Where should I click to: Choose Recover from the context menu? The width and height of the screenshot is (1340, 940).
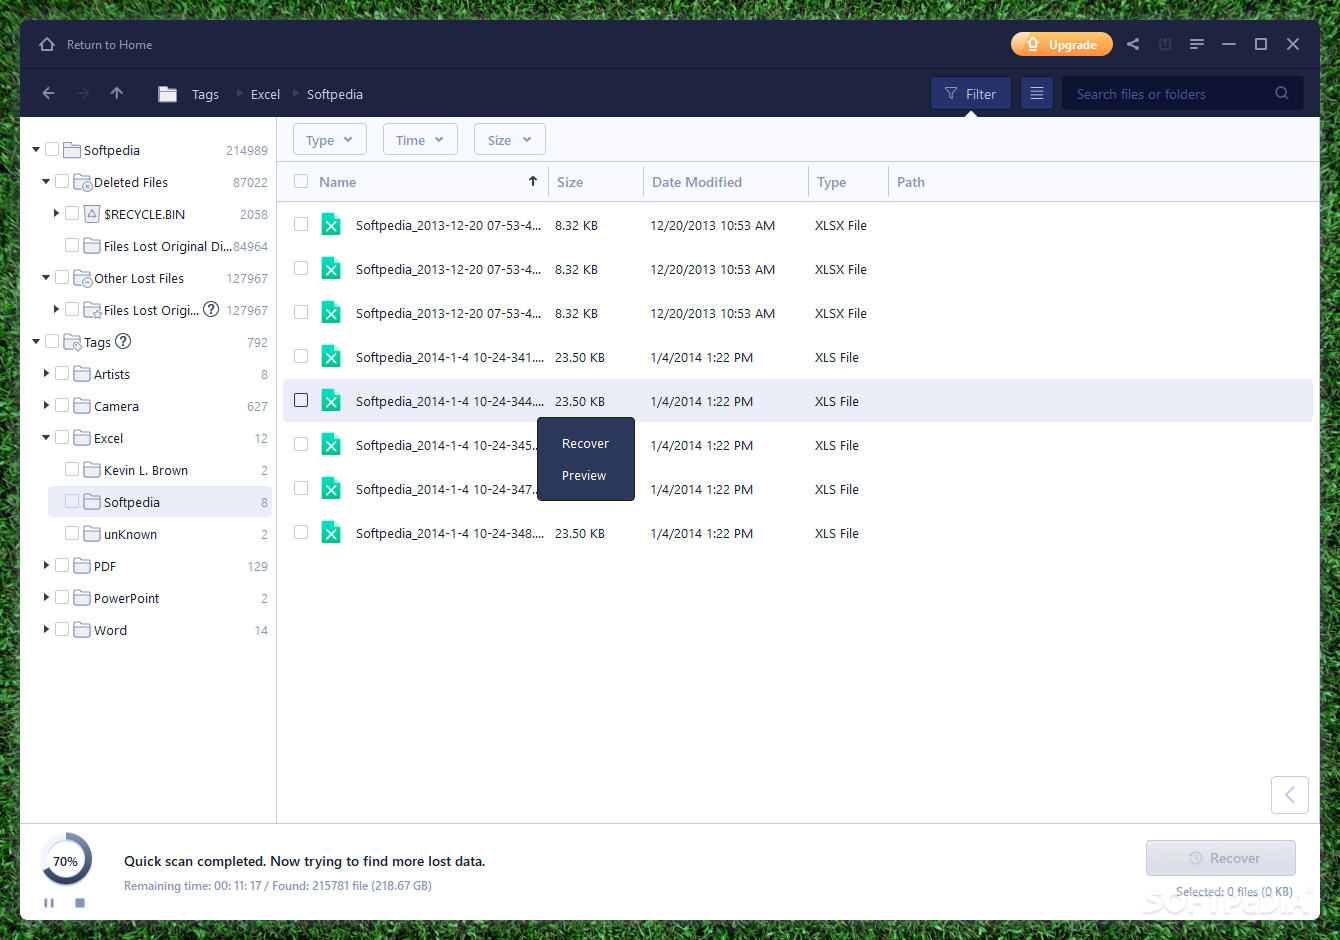(x=585, y=444)
